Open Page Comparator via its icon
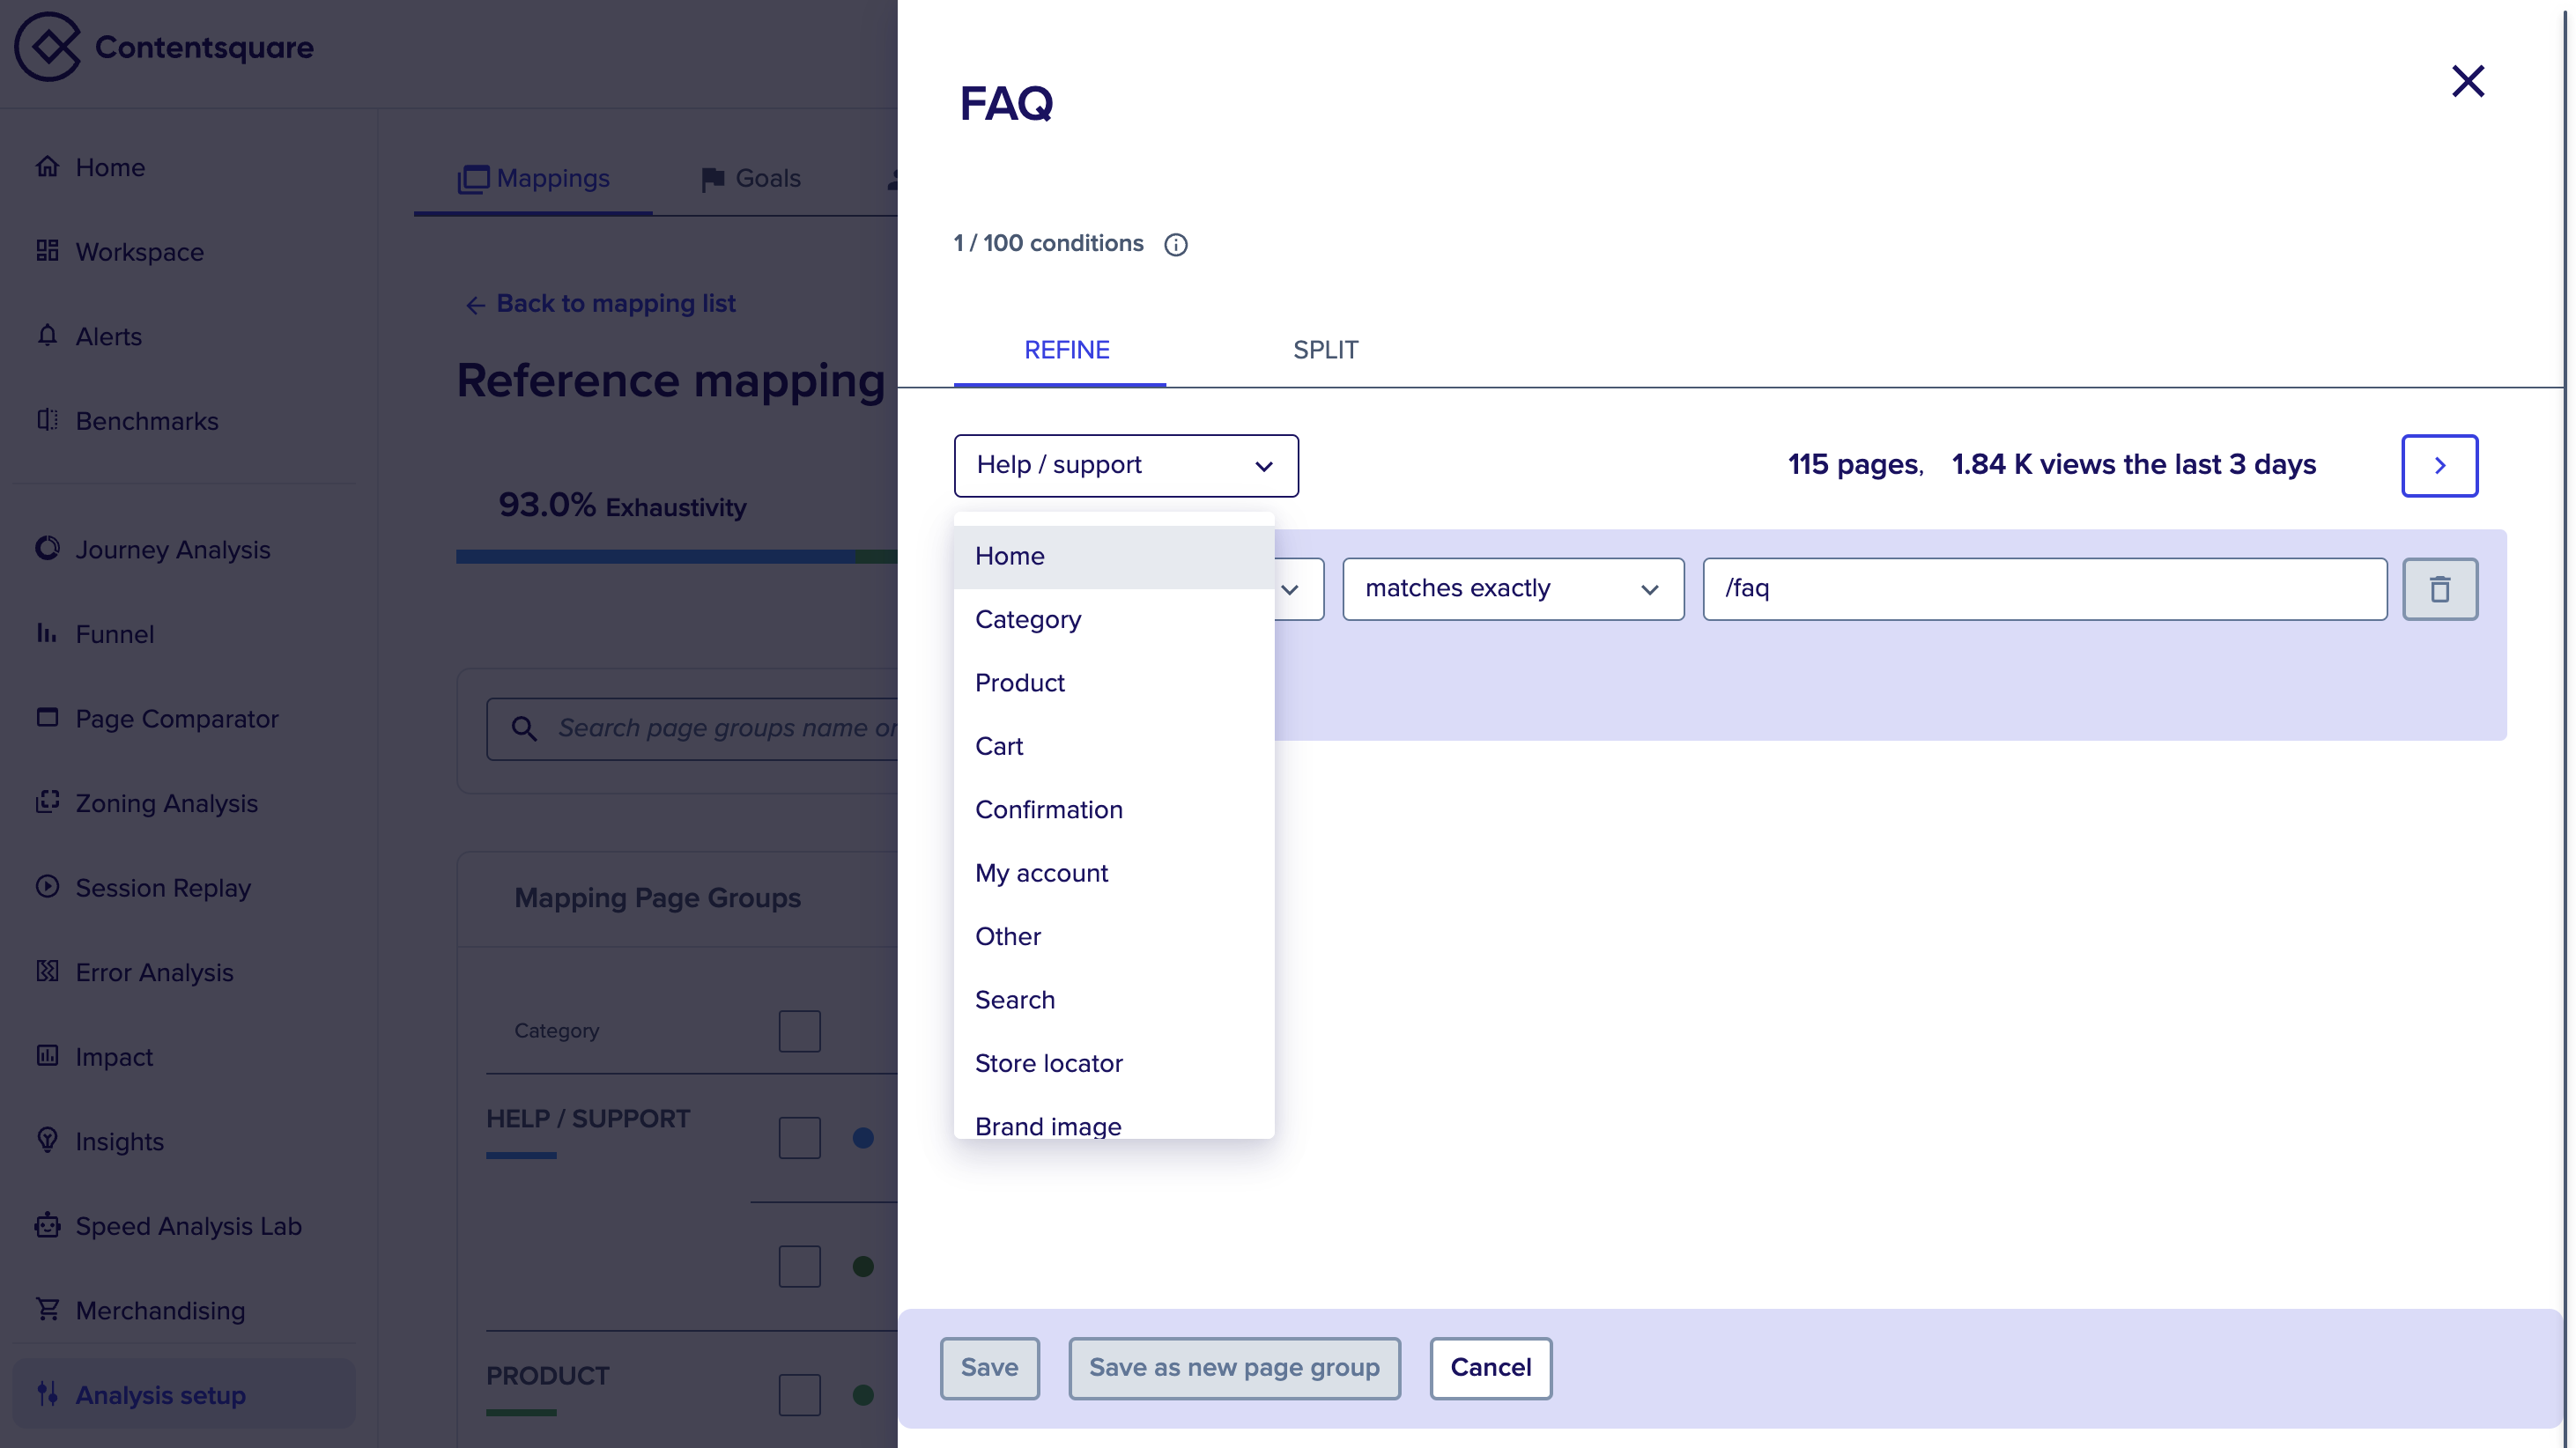This screenshot has height=1448, width=2576. 47,717
